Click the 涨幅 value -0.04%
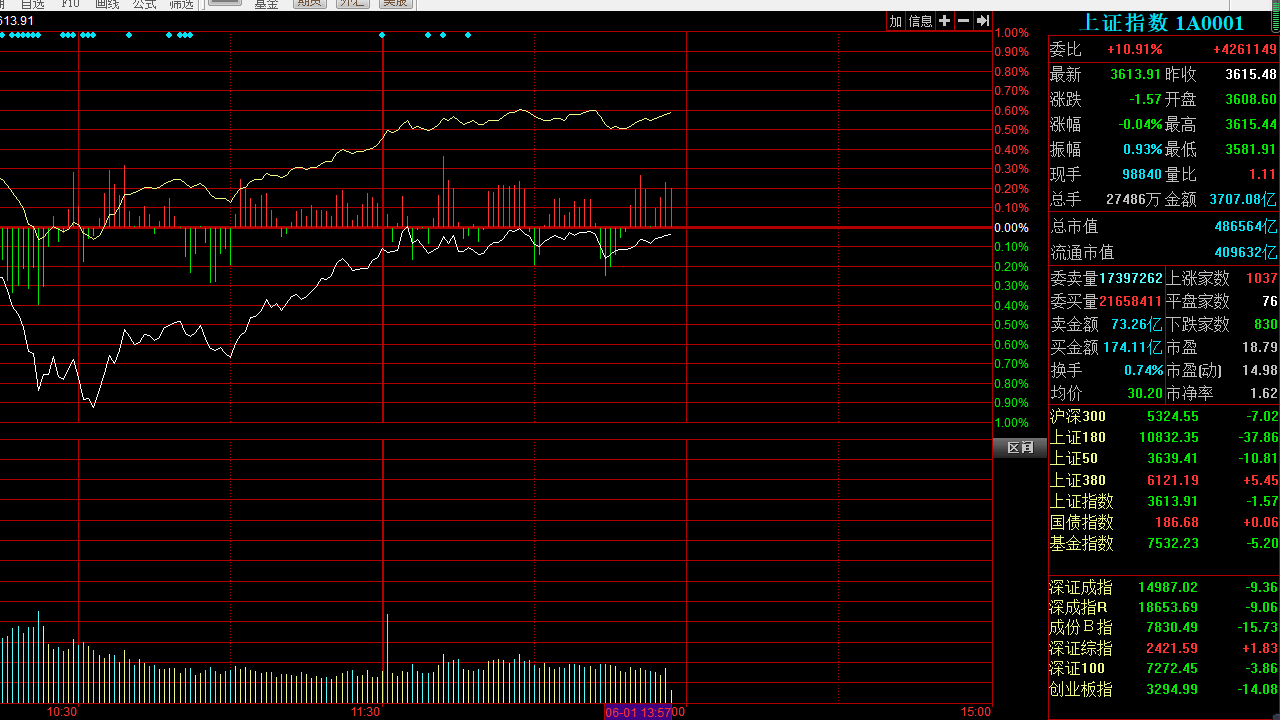 point(1141,124)
